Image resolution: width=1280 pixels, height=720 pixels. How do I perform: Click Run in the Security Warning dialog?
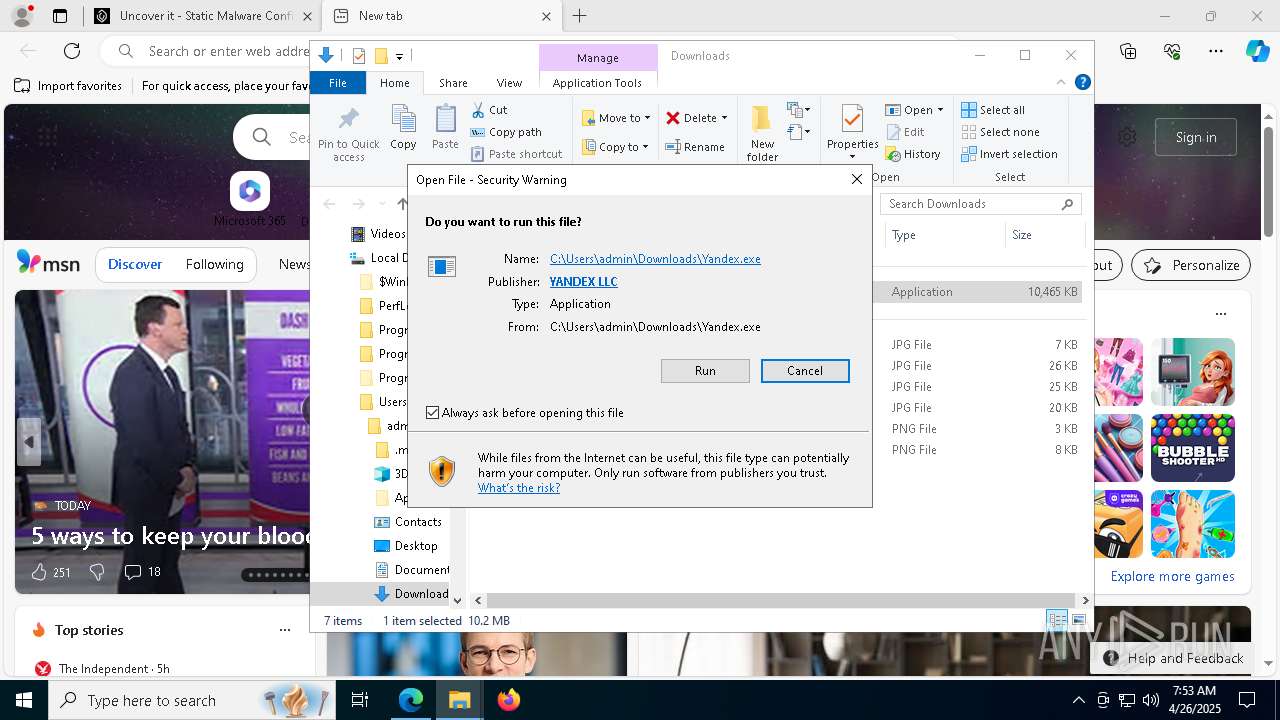tap(705, 371)
